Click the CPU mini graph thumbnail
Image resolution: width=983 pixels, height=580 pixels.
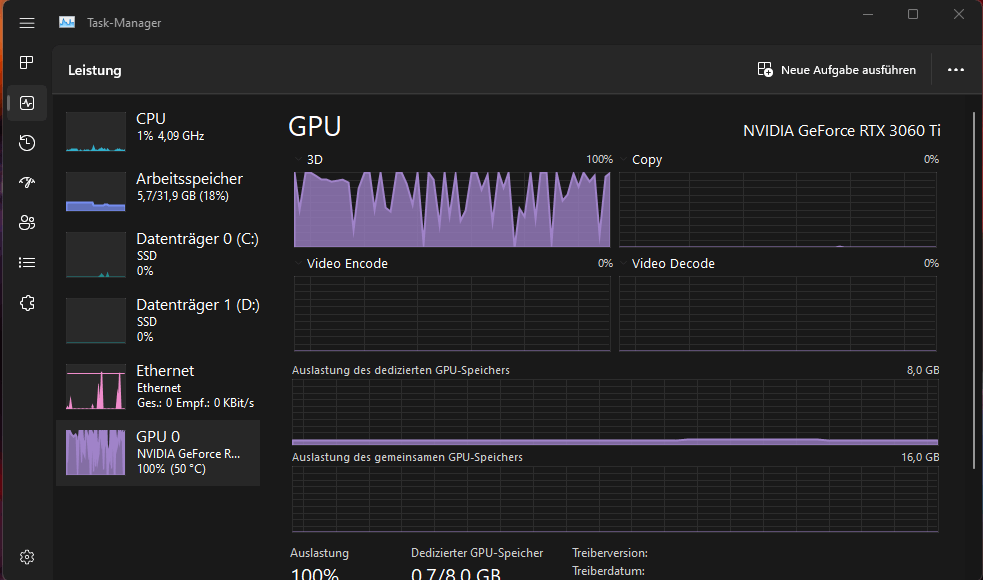[96, 132]
